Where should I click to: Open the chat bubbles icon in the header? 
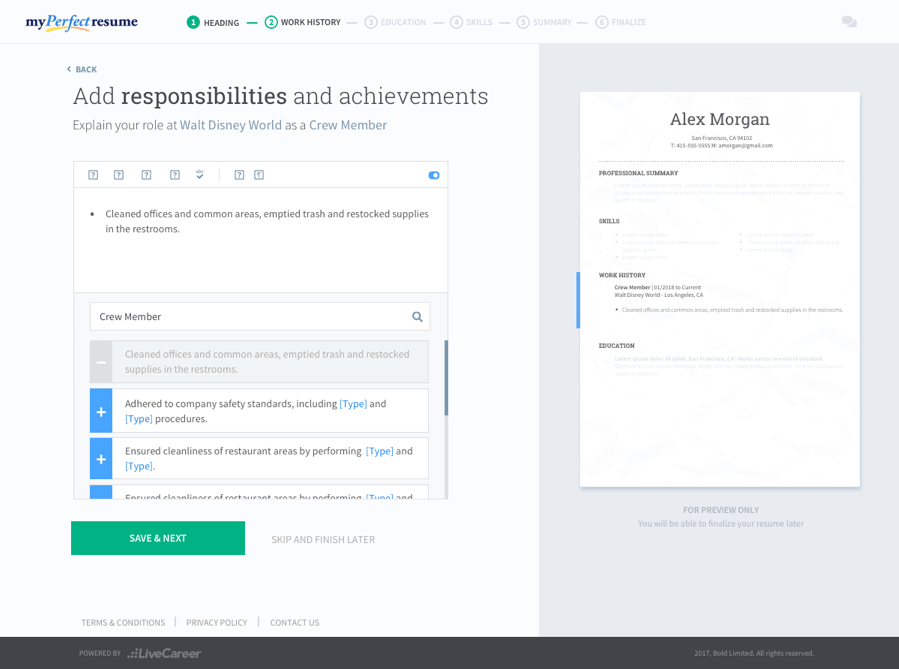pos(849,22)
